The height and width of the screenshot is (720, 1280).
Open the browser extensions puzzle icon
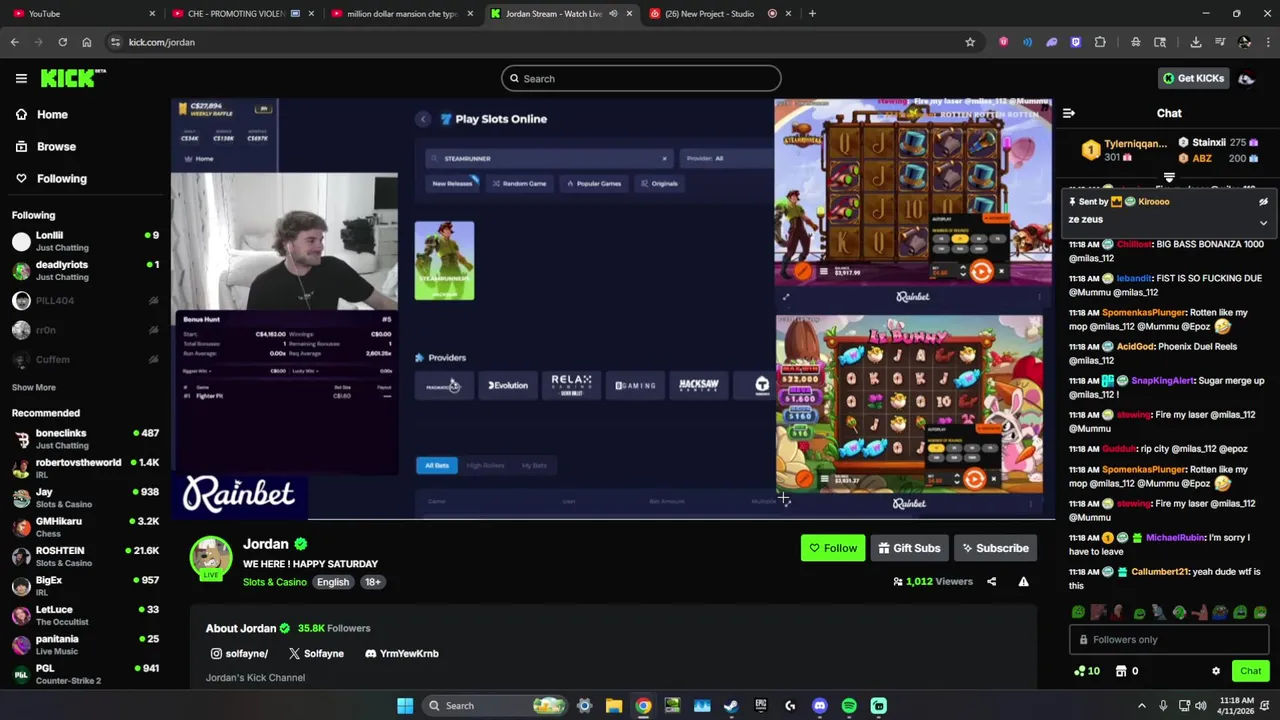click(x=1100, y=42)
